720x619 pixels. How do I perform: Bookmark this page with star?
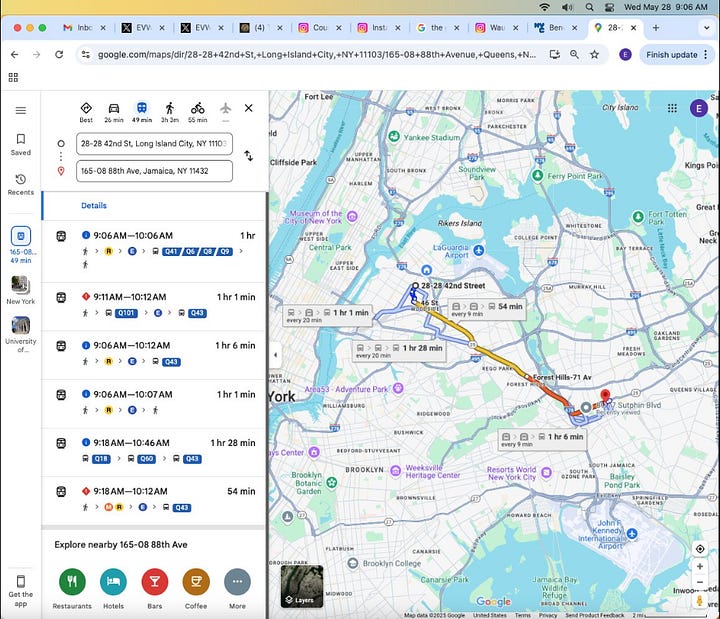point(594,55)
